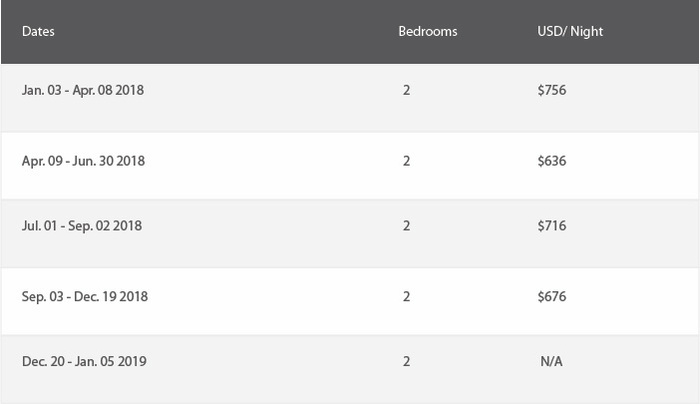Click the $636 nightly rate
Viewport: 700px width, 404px height.
point(552,161)
